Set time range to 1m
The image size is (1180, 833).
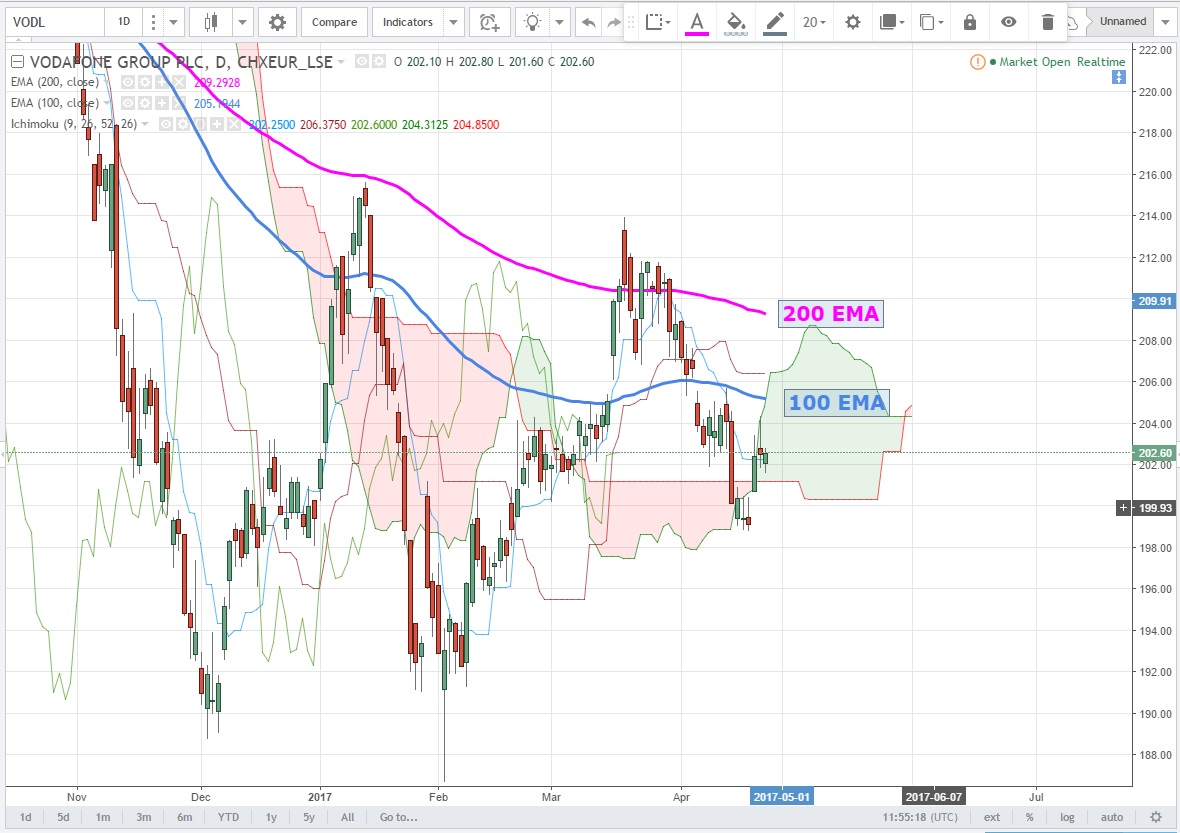[103, 817]
